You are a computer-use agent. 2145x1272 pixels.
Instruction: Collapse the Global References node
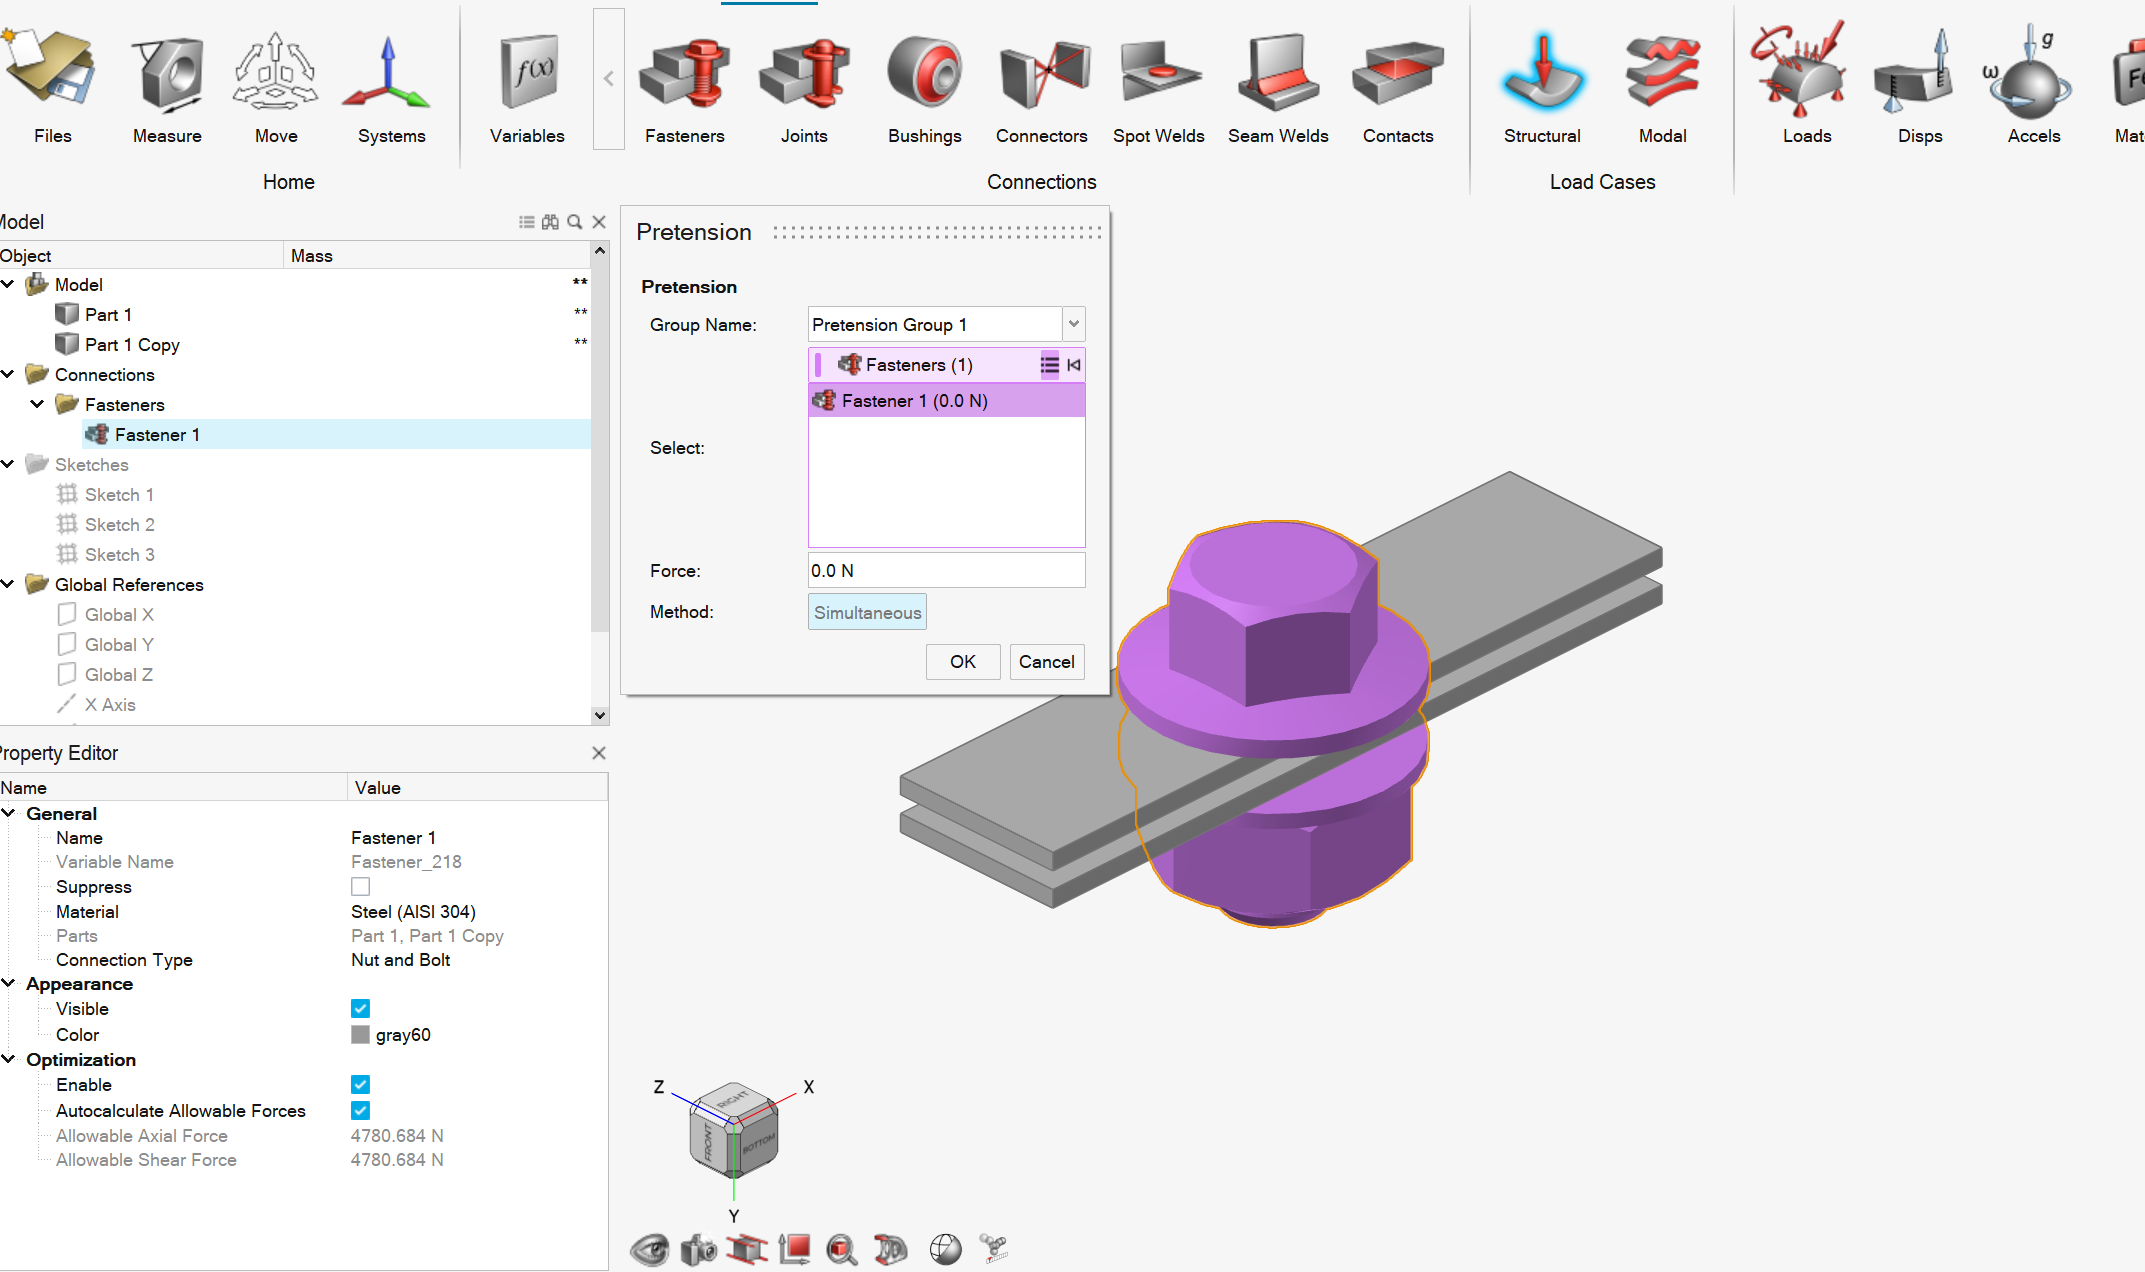pyautogui.click(x=8, y=585)
